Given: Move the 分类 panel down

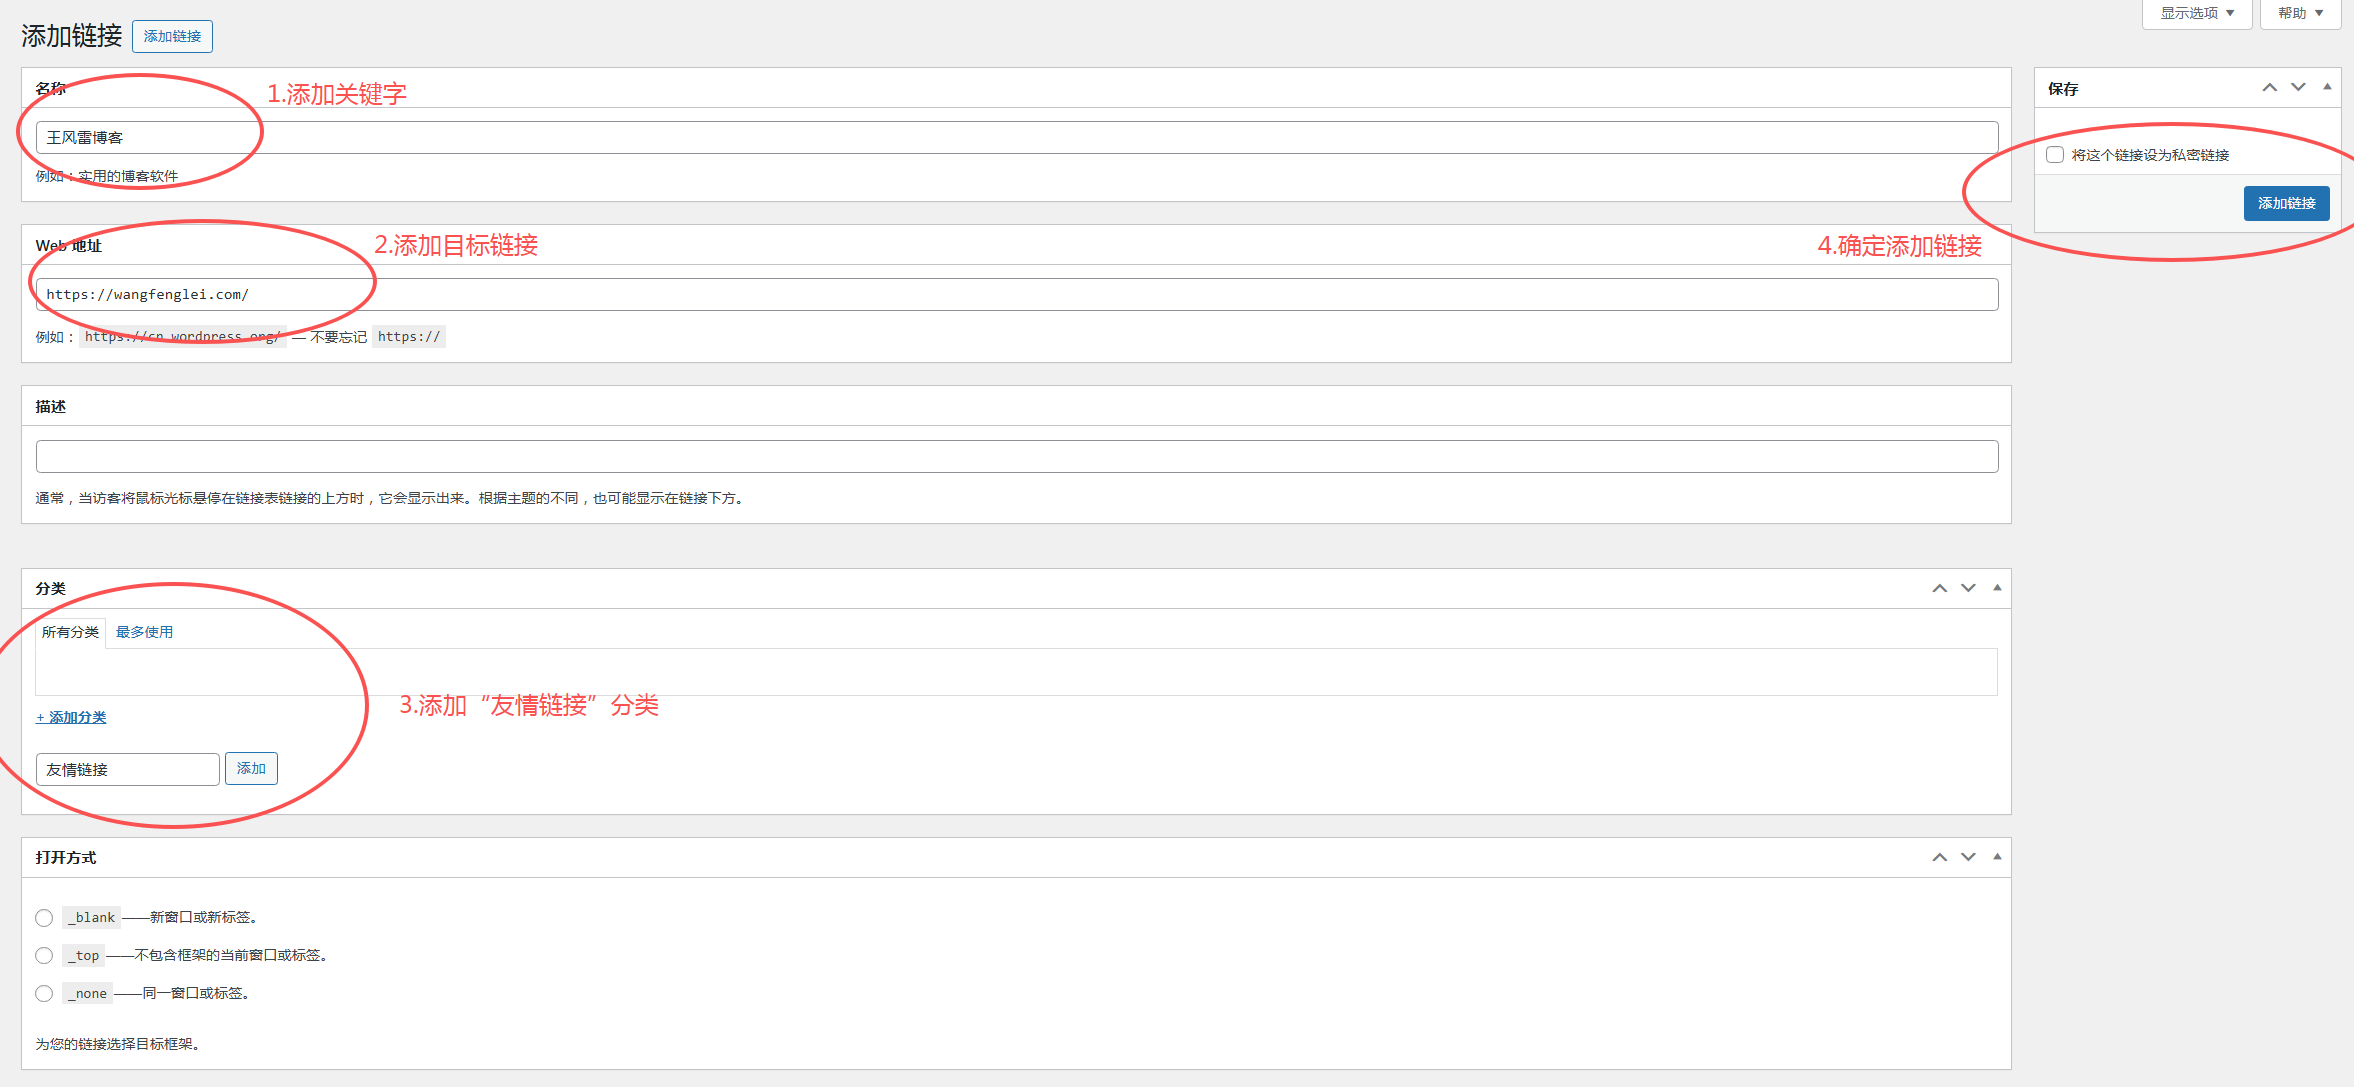Looking at the screenshot, I should 1968,588.
